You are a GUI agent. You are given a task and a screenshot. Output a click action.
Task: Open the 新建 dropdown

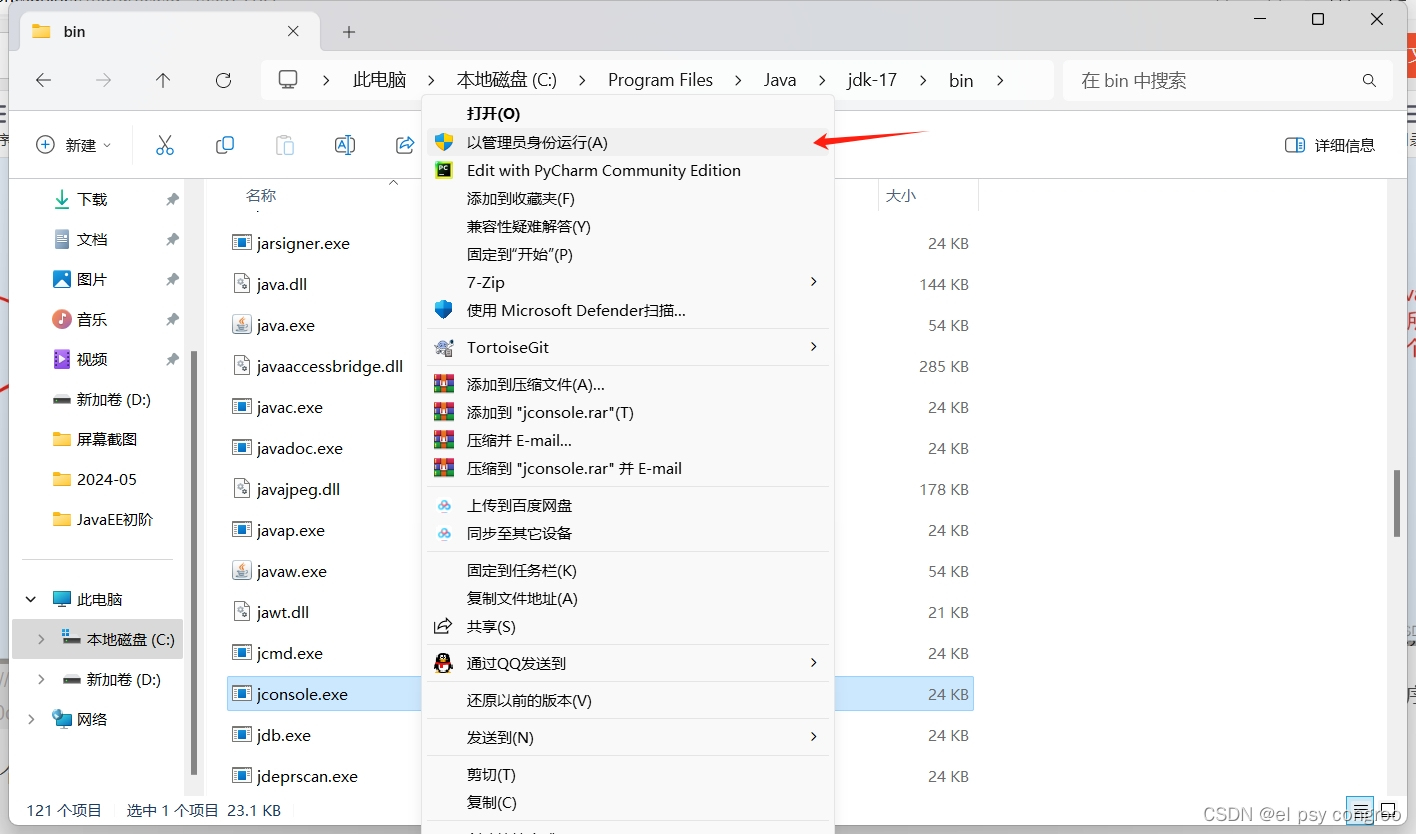[x=74, y=145]
